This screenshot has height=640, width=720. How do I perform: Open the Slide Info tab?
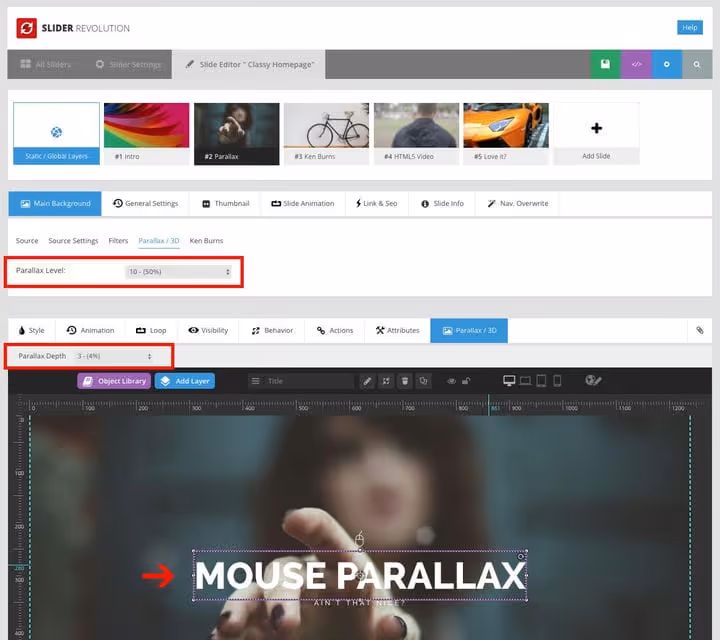click(442, 203)
